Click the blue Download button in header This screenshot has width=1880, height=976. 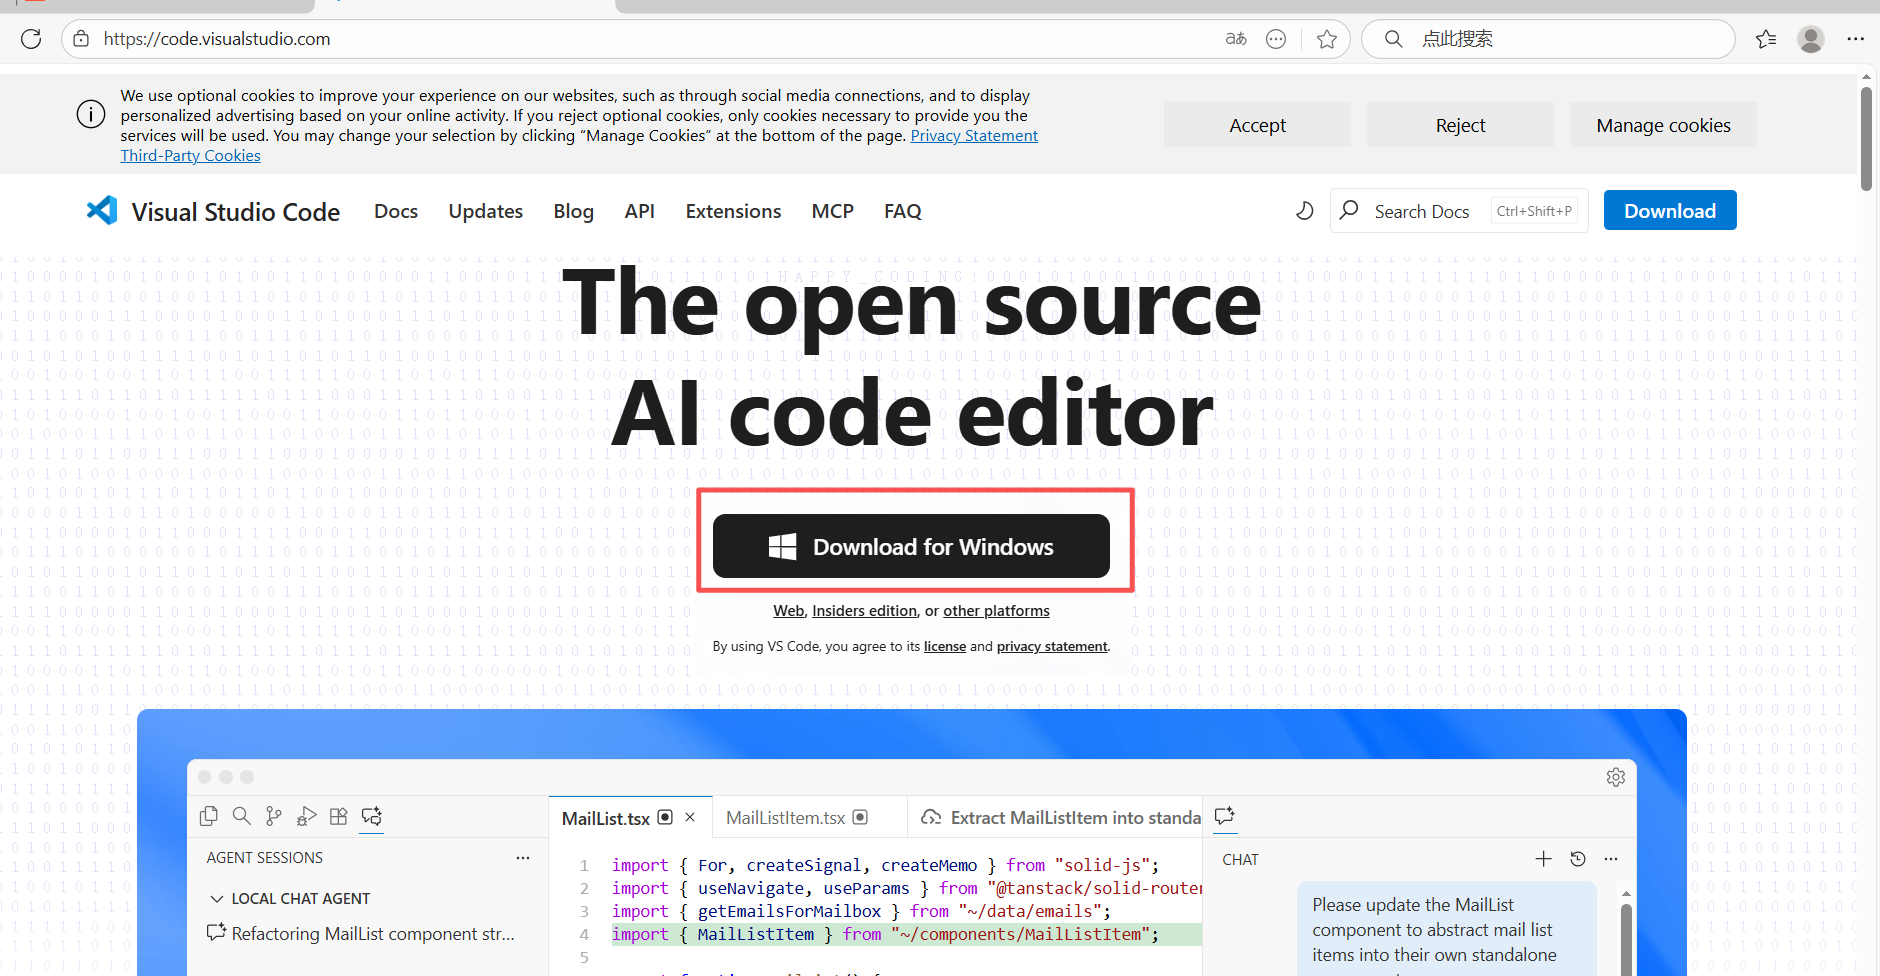click(1670, 210)
